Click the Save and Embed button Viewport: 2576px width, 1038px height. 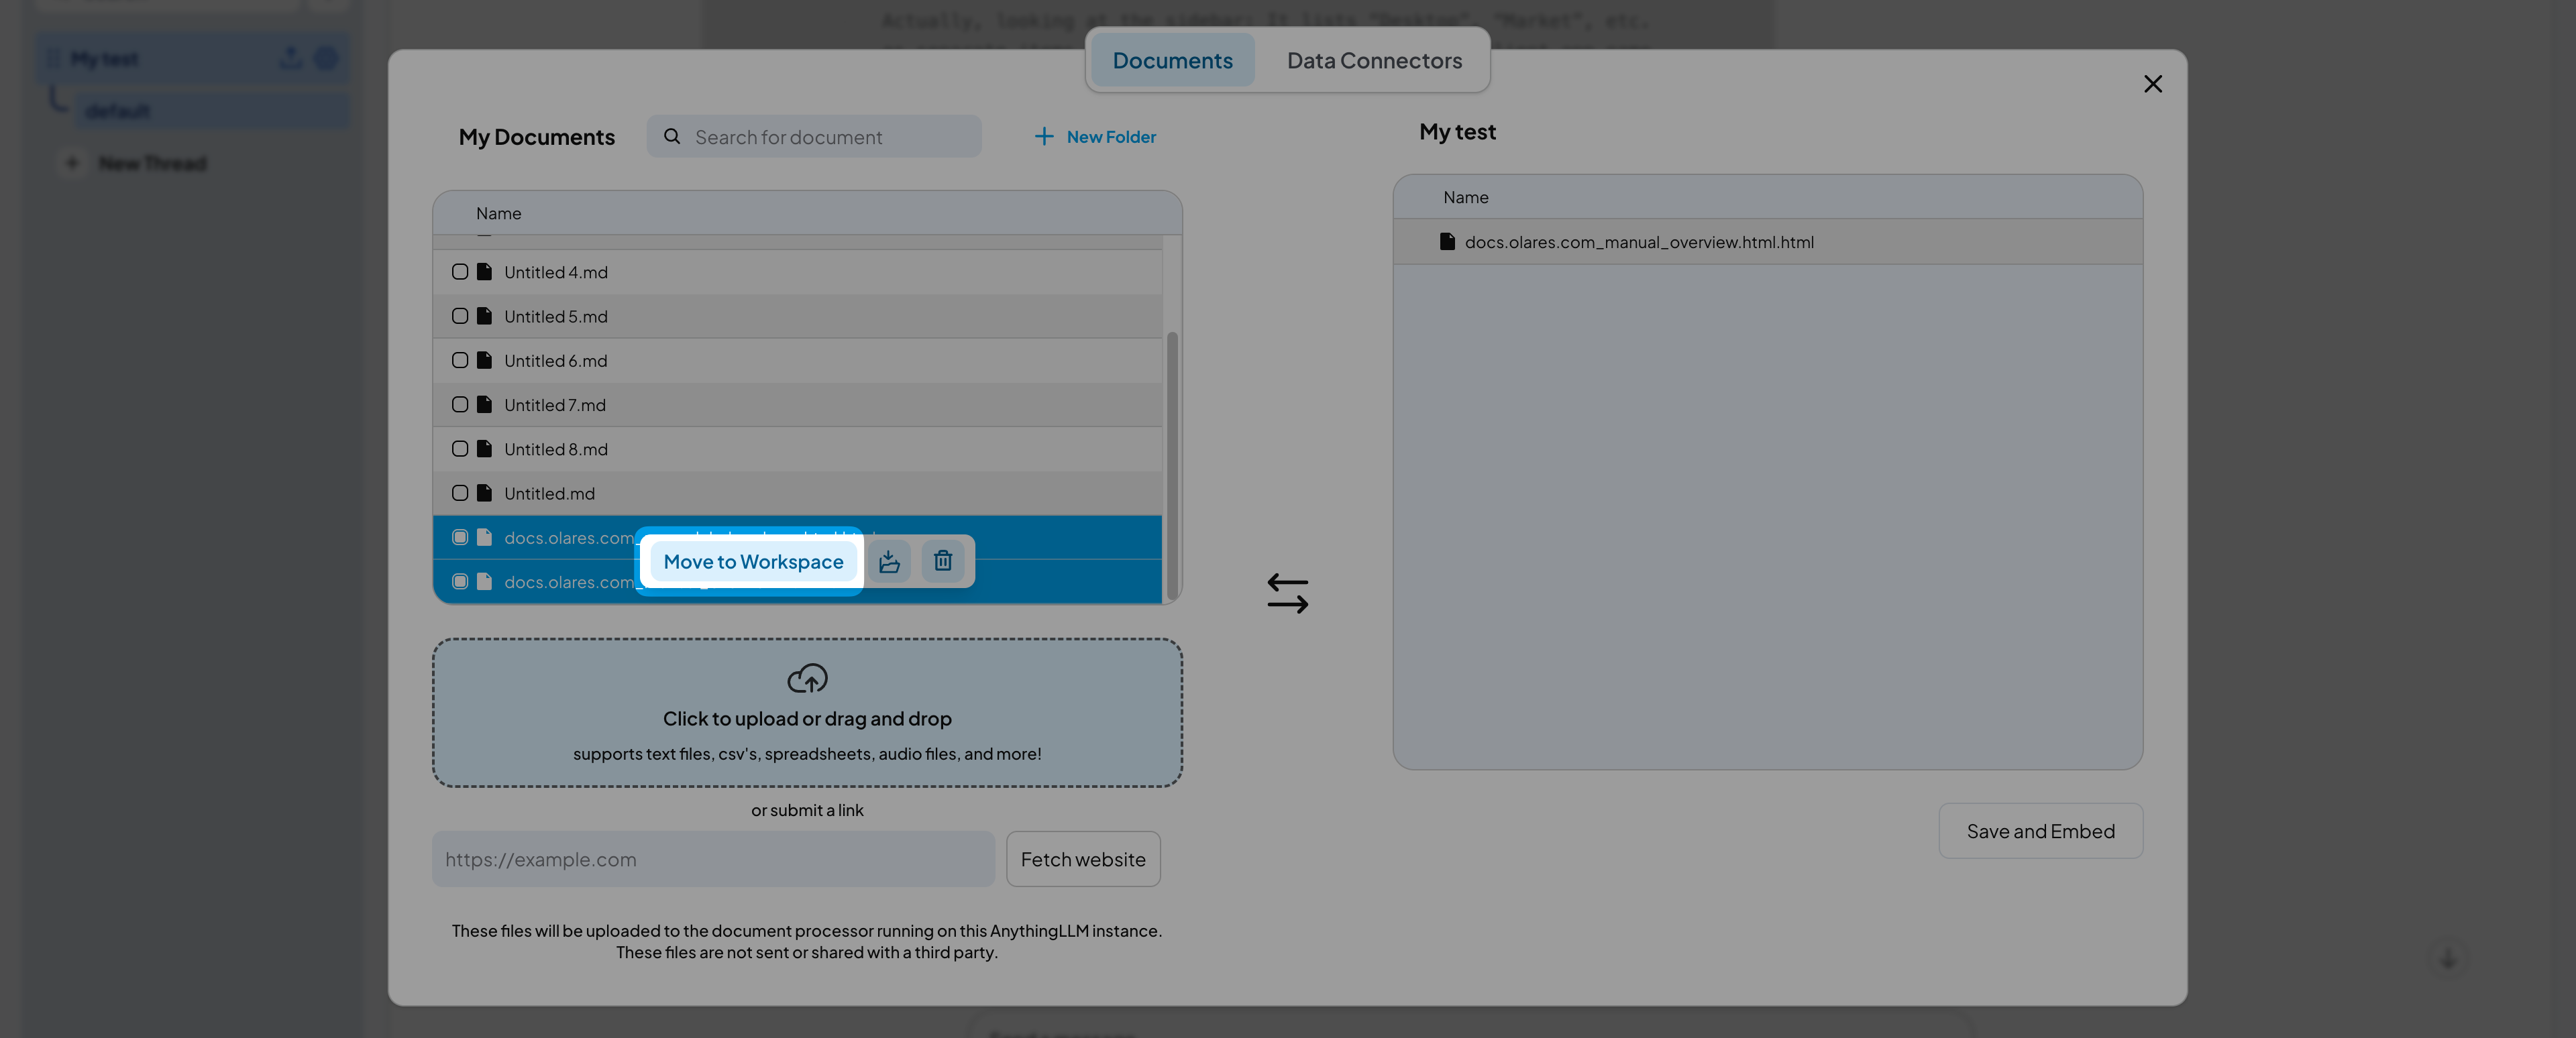[2040, 831]
